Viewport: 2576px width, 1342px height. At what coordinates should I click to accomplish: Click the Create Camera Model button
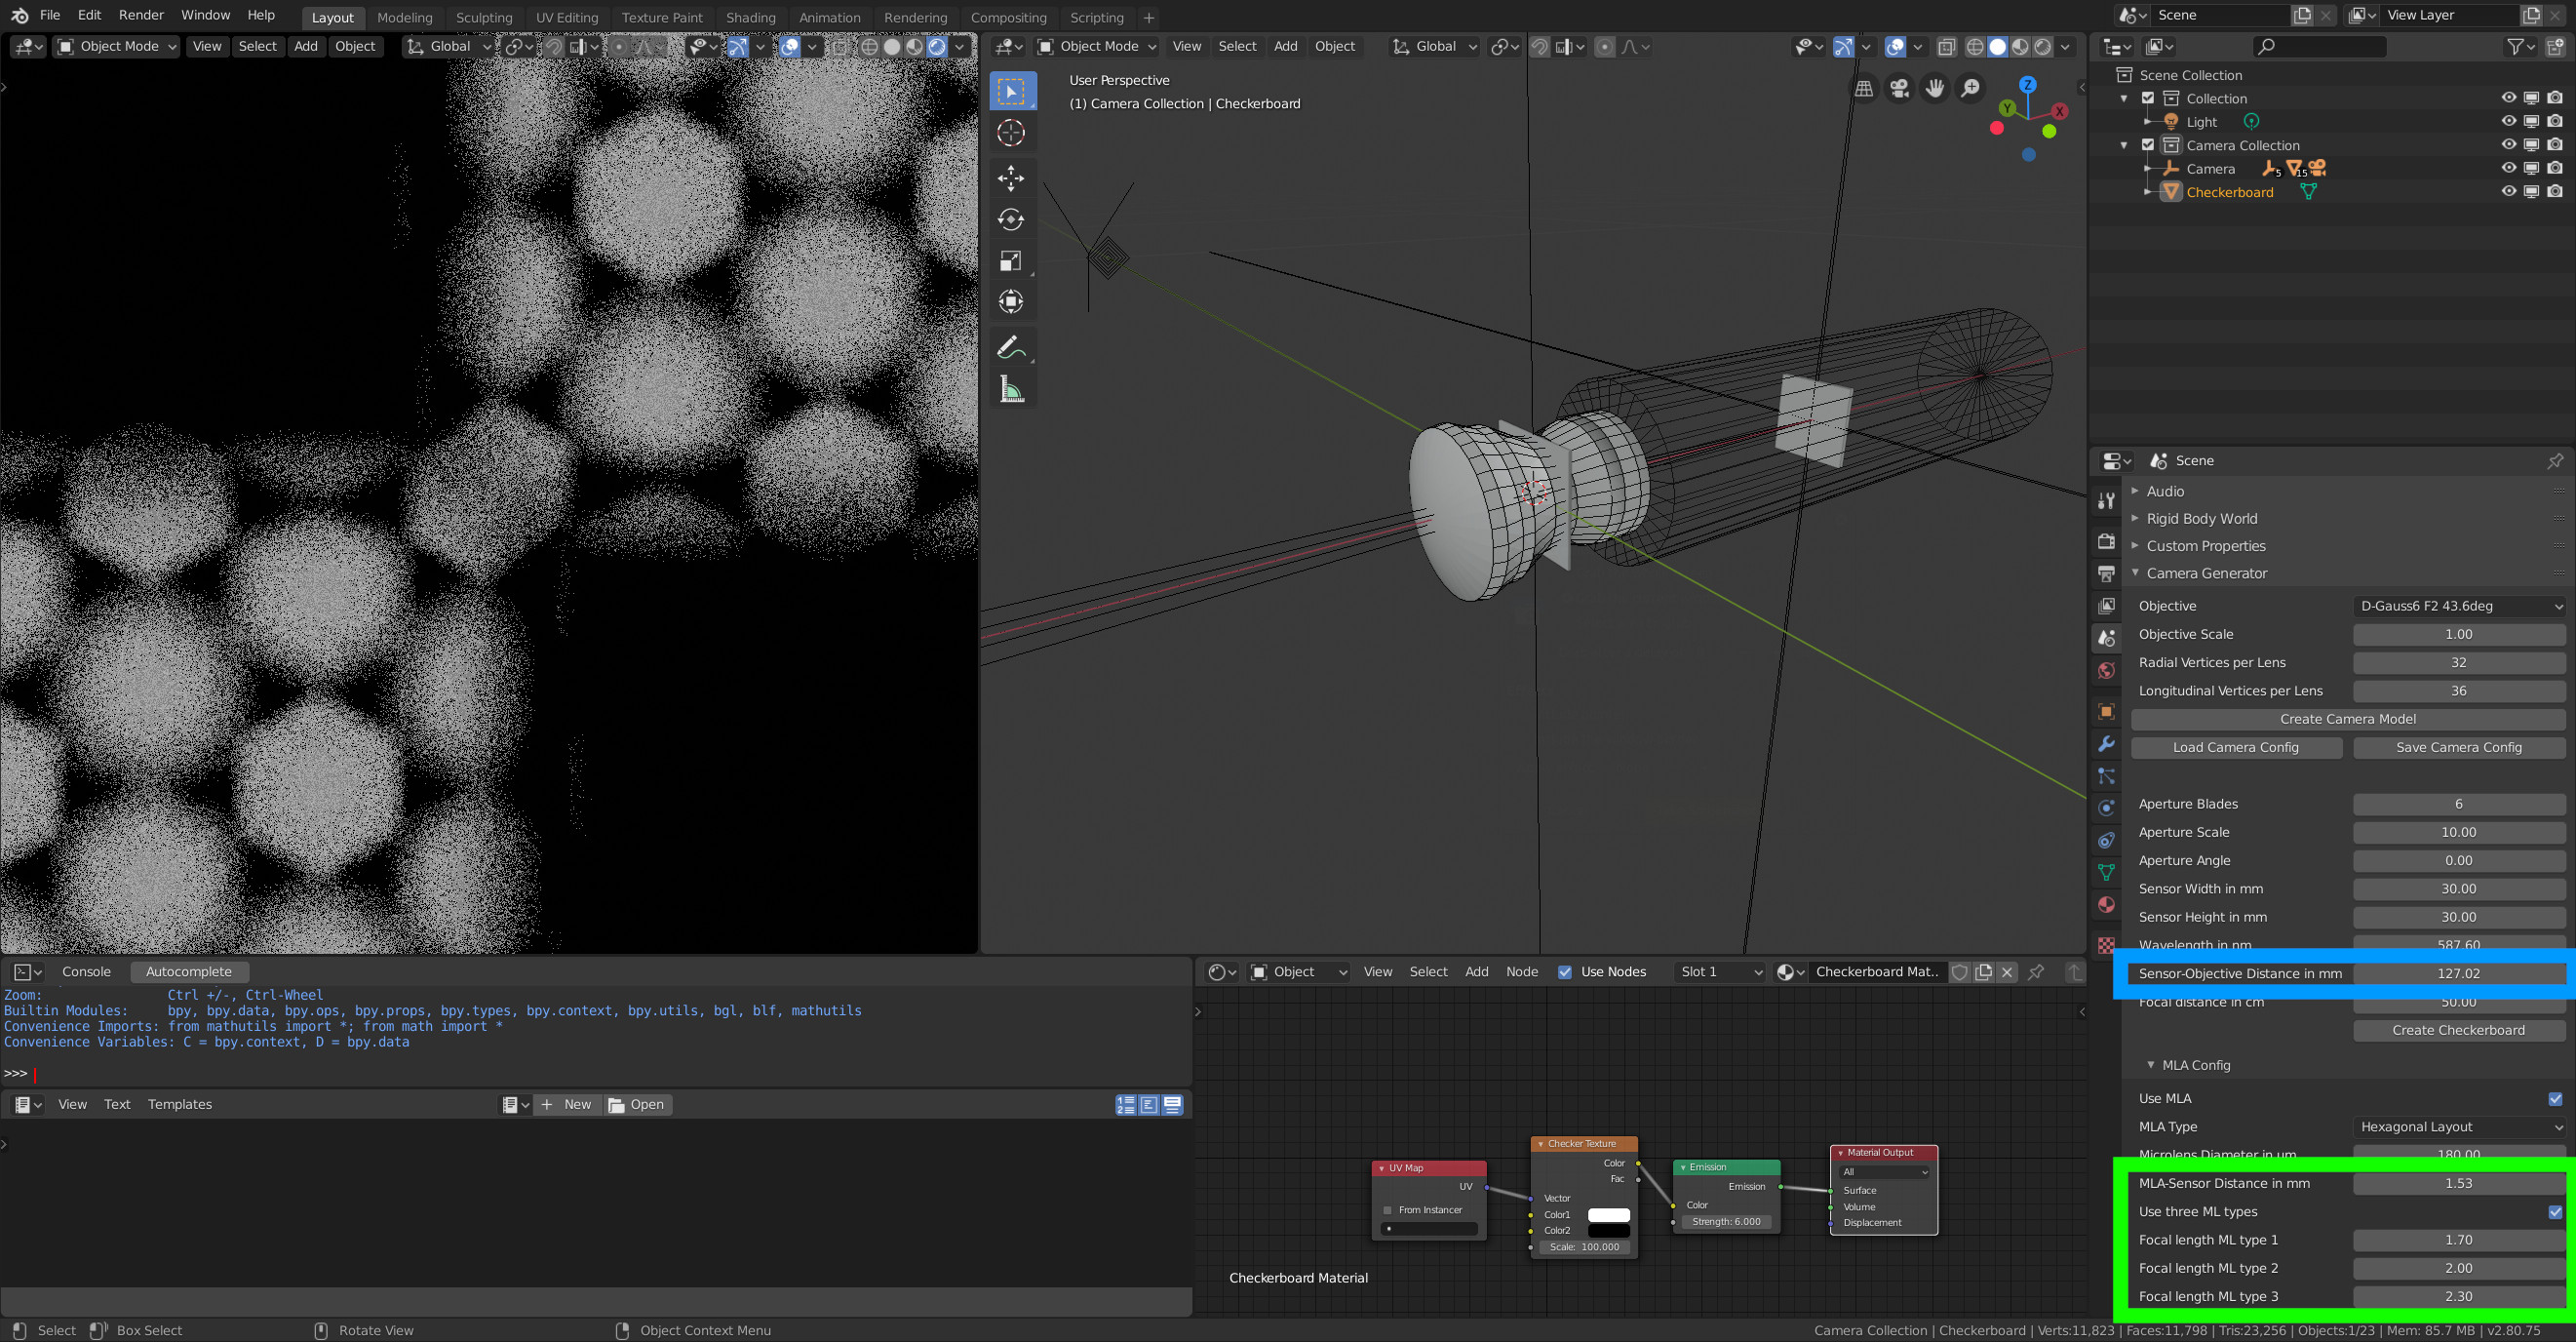(2347, 718)
